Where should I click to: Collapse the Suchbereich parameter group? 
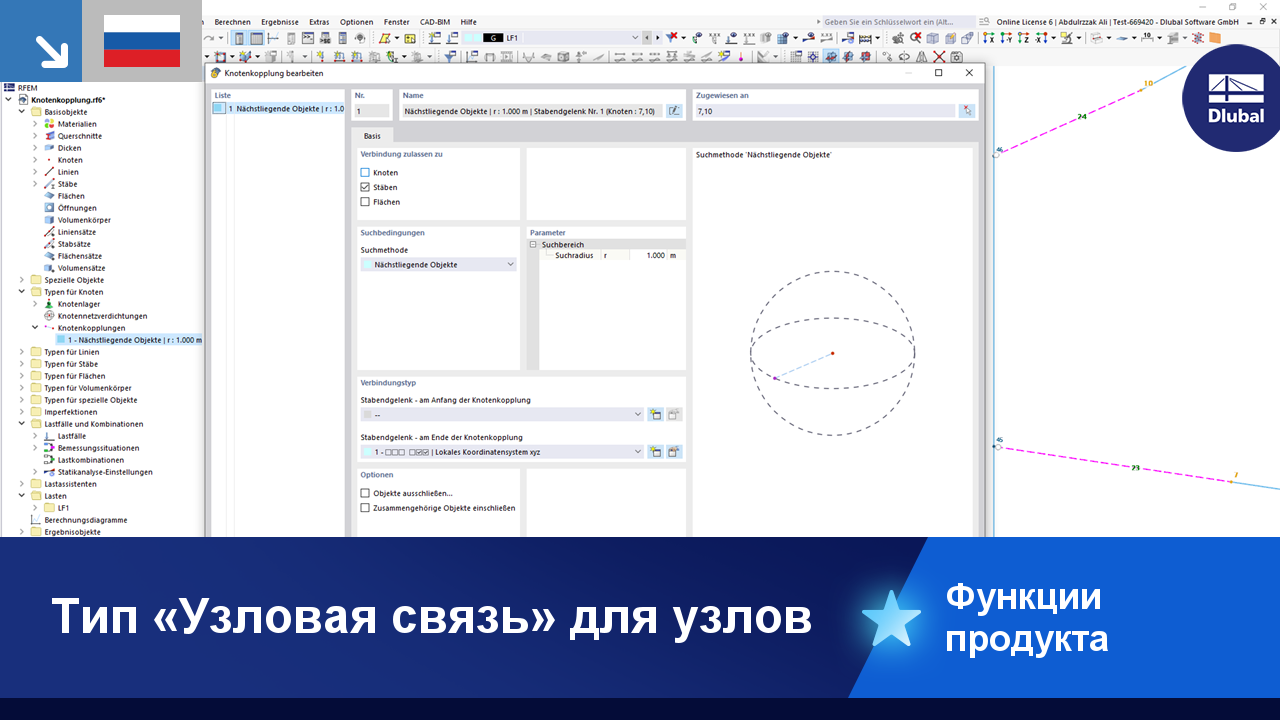pyautogui.click(x=533, y=244)
